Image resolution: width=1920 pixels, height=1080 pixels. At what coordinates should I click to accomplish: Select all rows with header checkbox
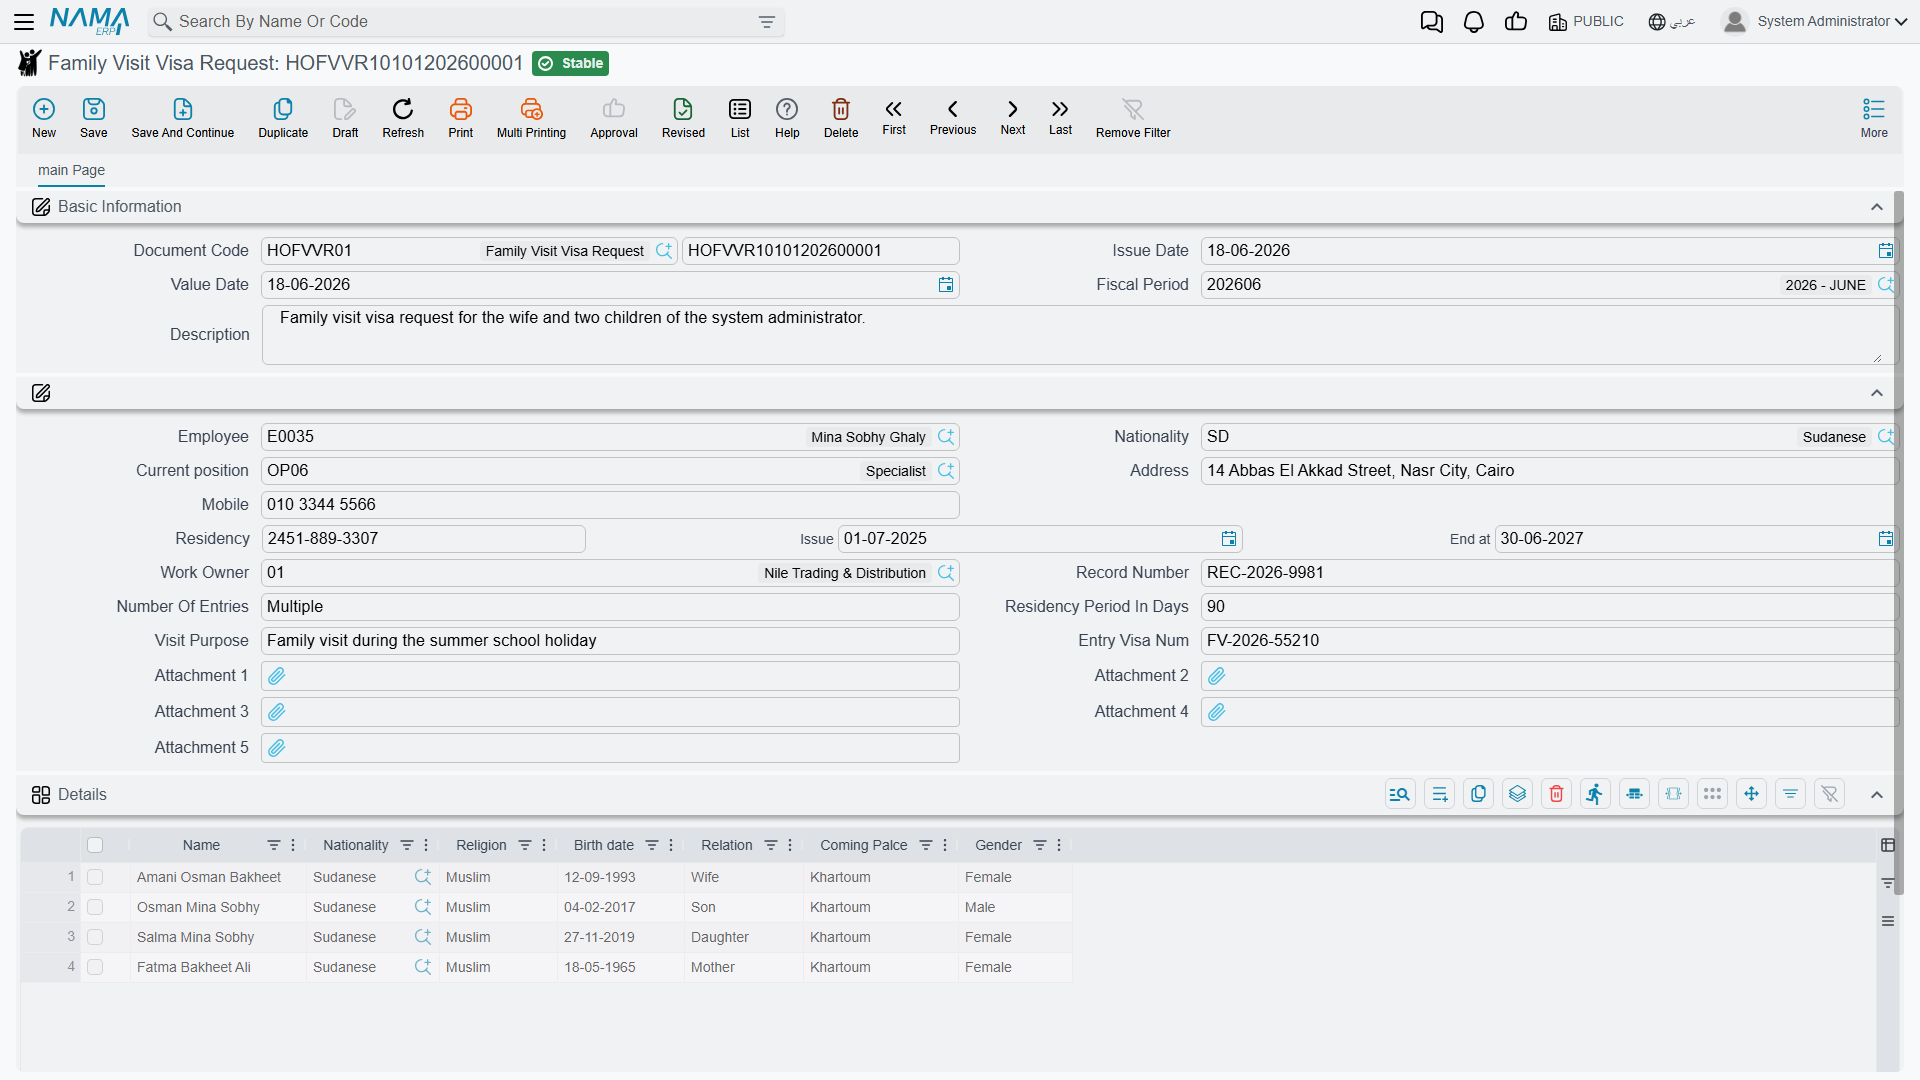point(95,845)
